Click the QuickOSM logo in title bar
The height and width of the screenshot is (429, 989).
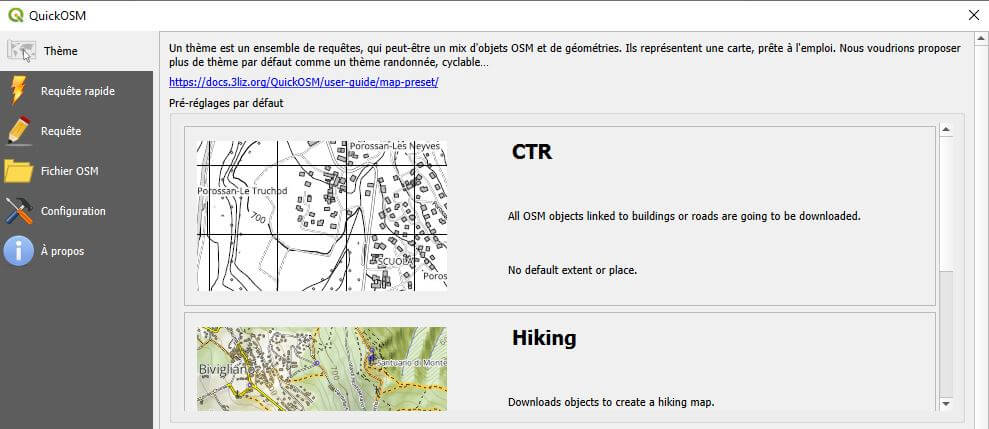click(x=13, y=14)
